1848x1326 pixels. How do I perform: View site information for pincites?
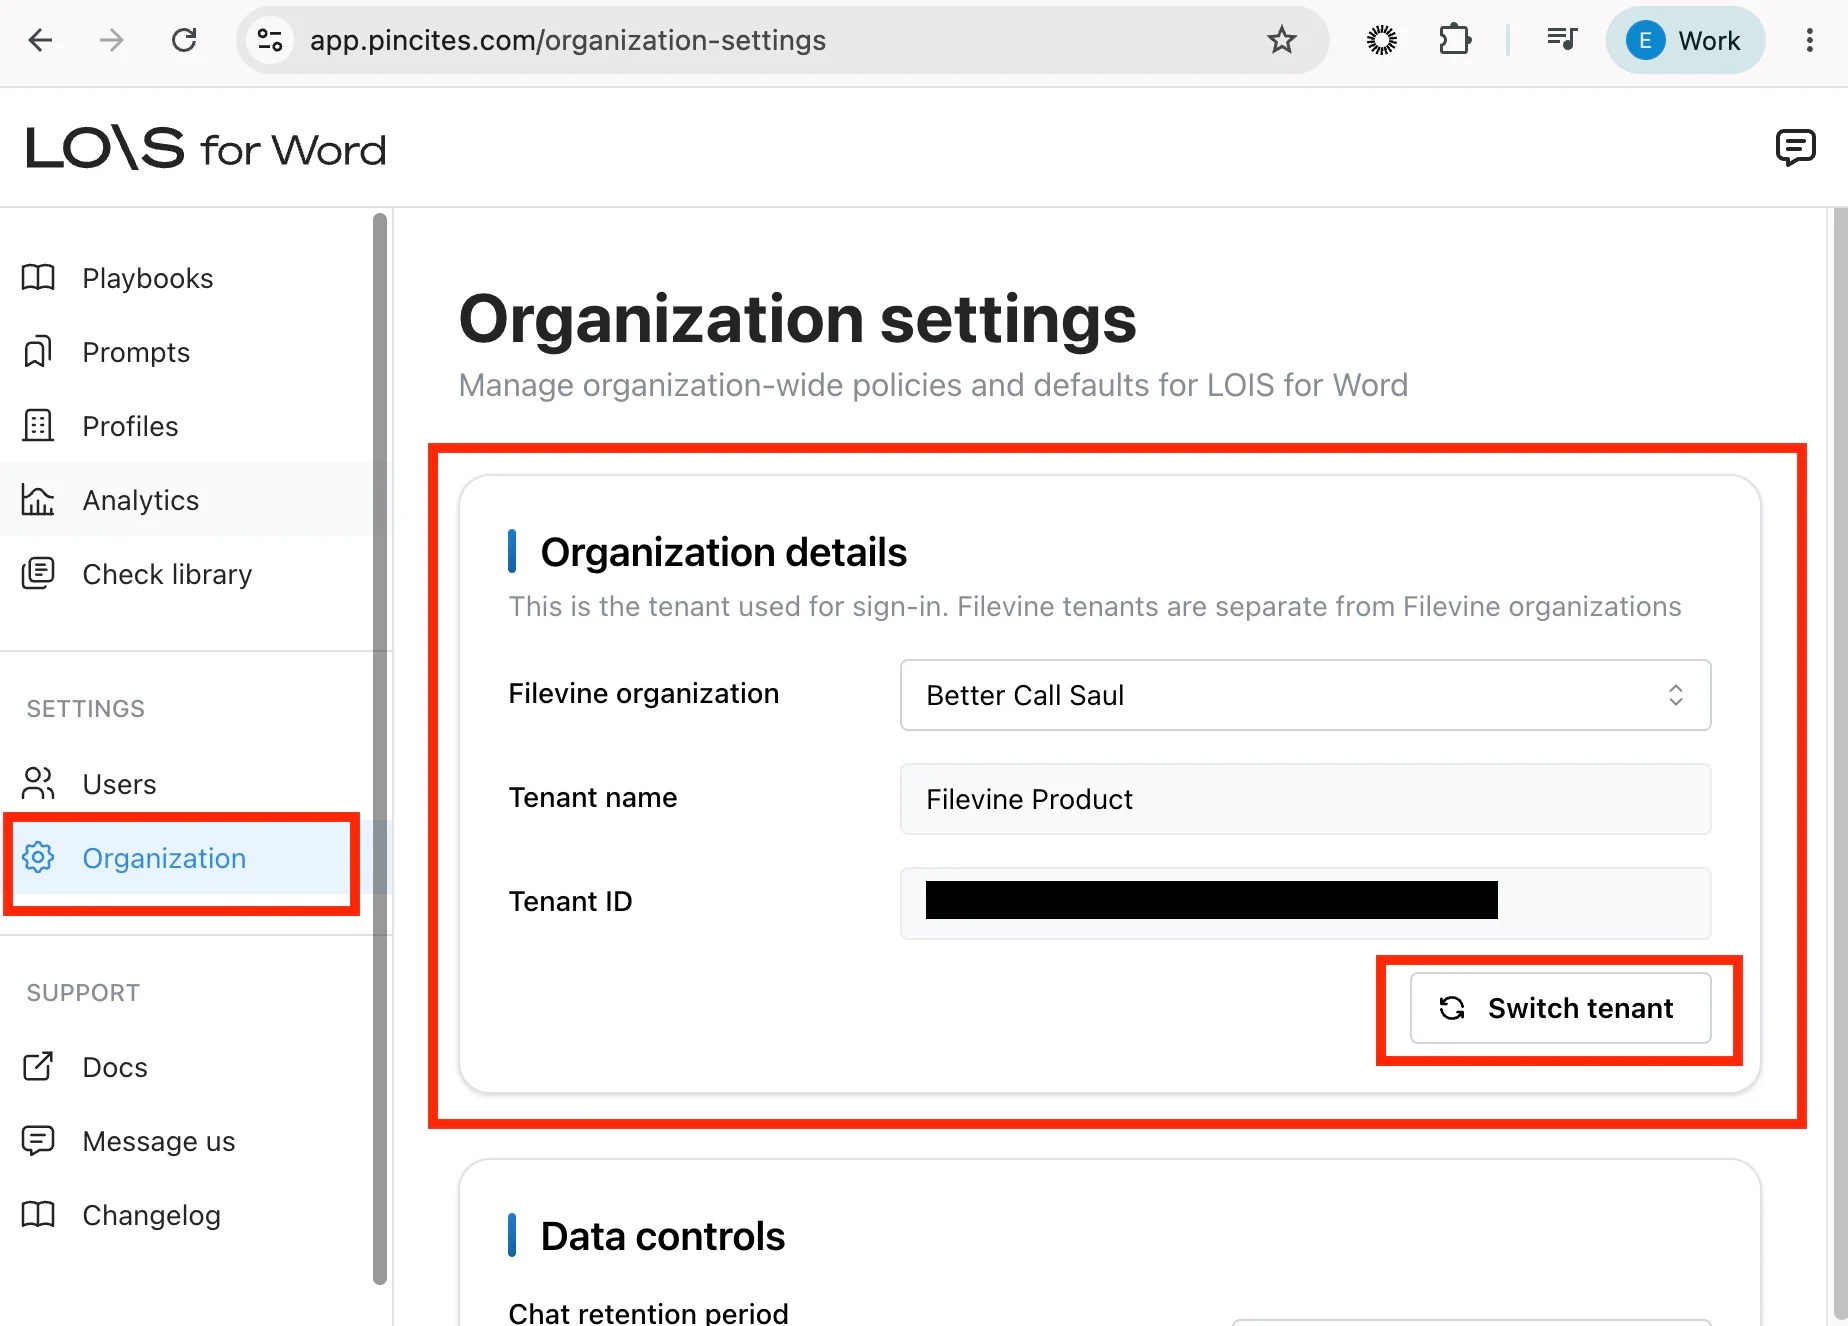(270, 40)
